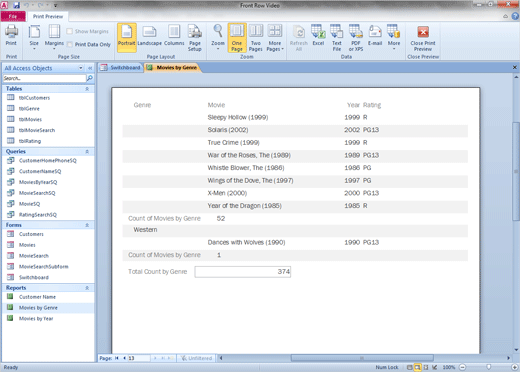This screenshot has height=372, width=520.
Task: Collapse the Reports group
Action: click(87, 288)
